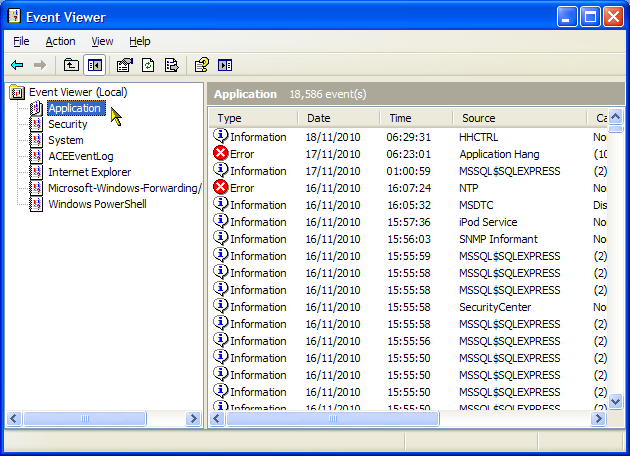Viewport: 630px width, 456px height.
Task: Open the Action menu
Action: 60,41
